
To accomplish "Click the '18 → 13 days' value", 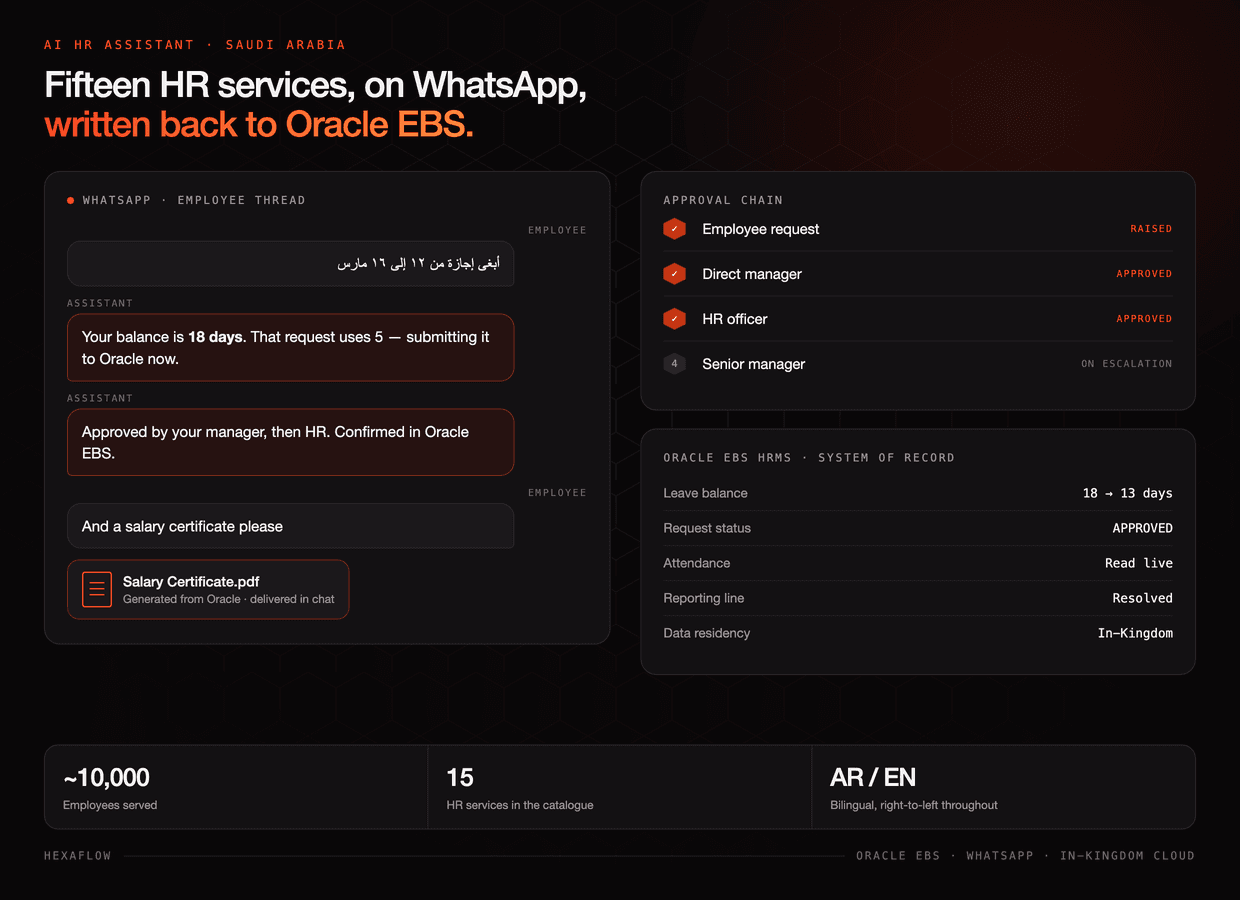I will 1128,493.
